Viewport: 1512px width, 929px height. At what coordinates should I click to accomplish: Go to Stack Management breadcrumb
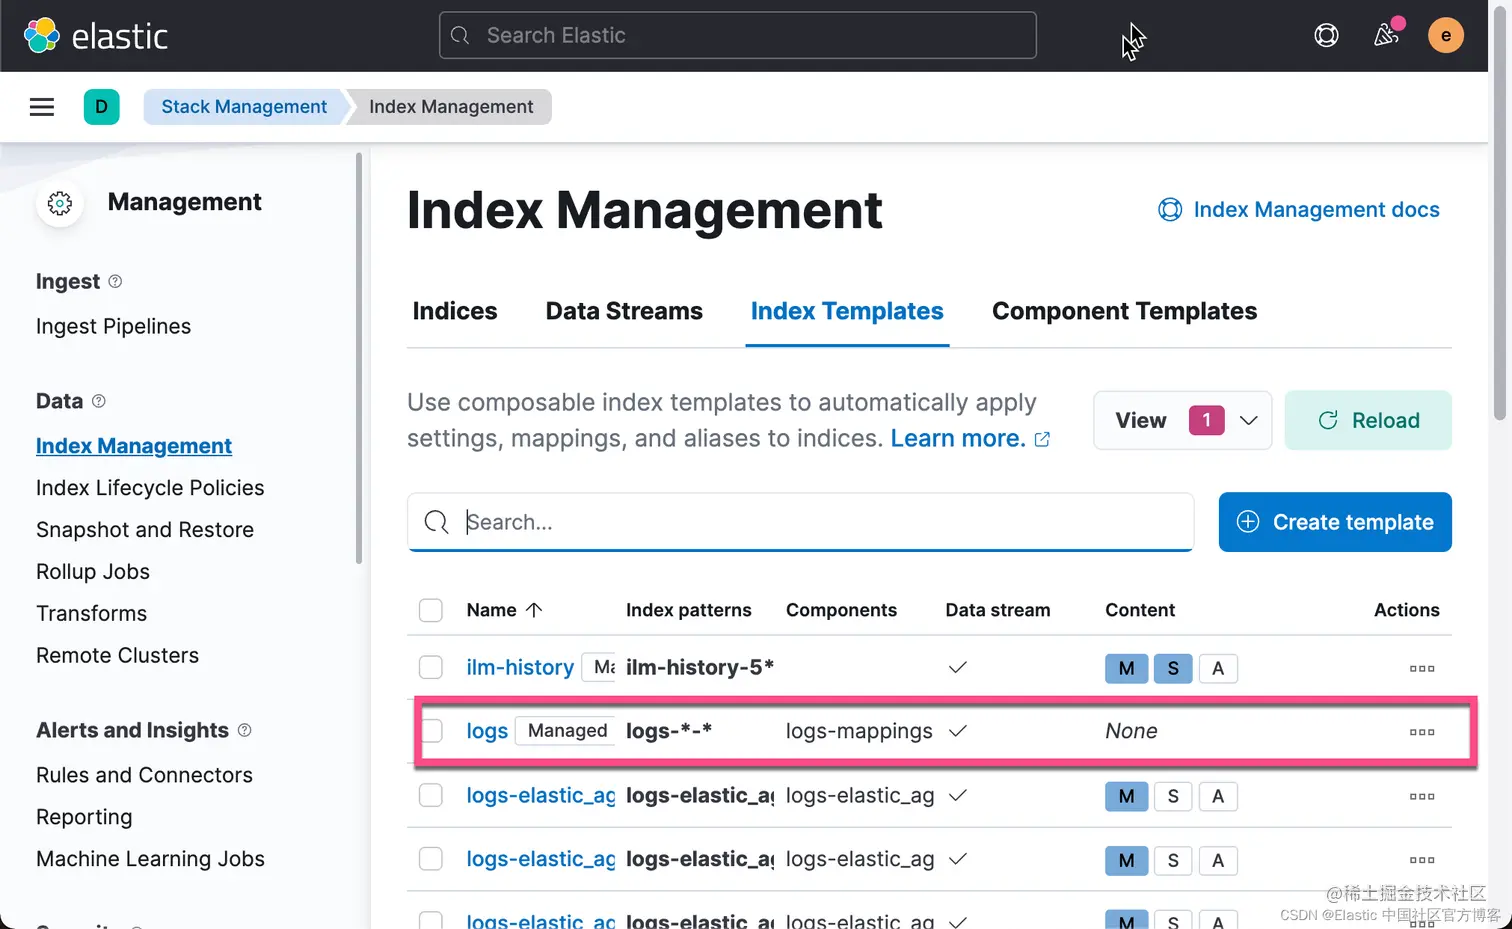(x=244, y=107)
